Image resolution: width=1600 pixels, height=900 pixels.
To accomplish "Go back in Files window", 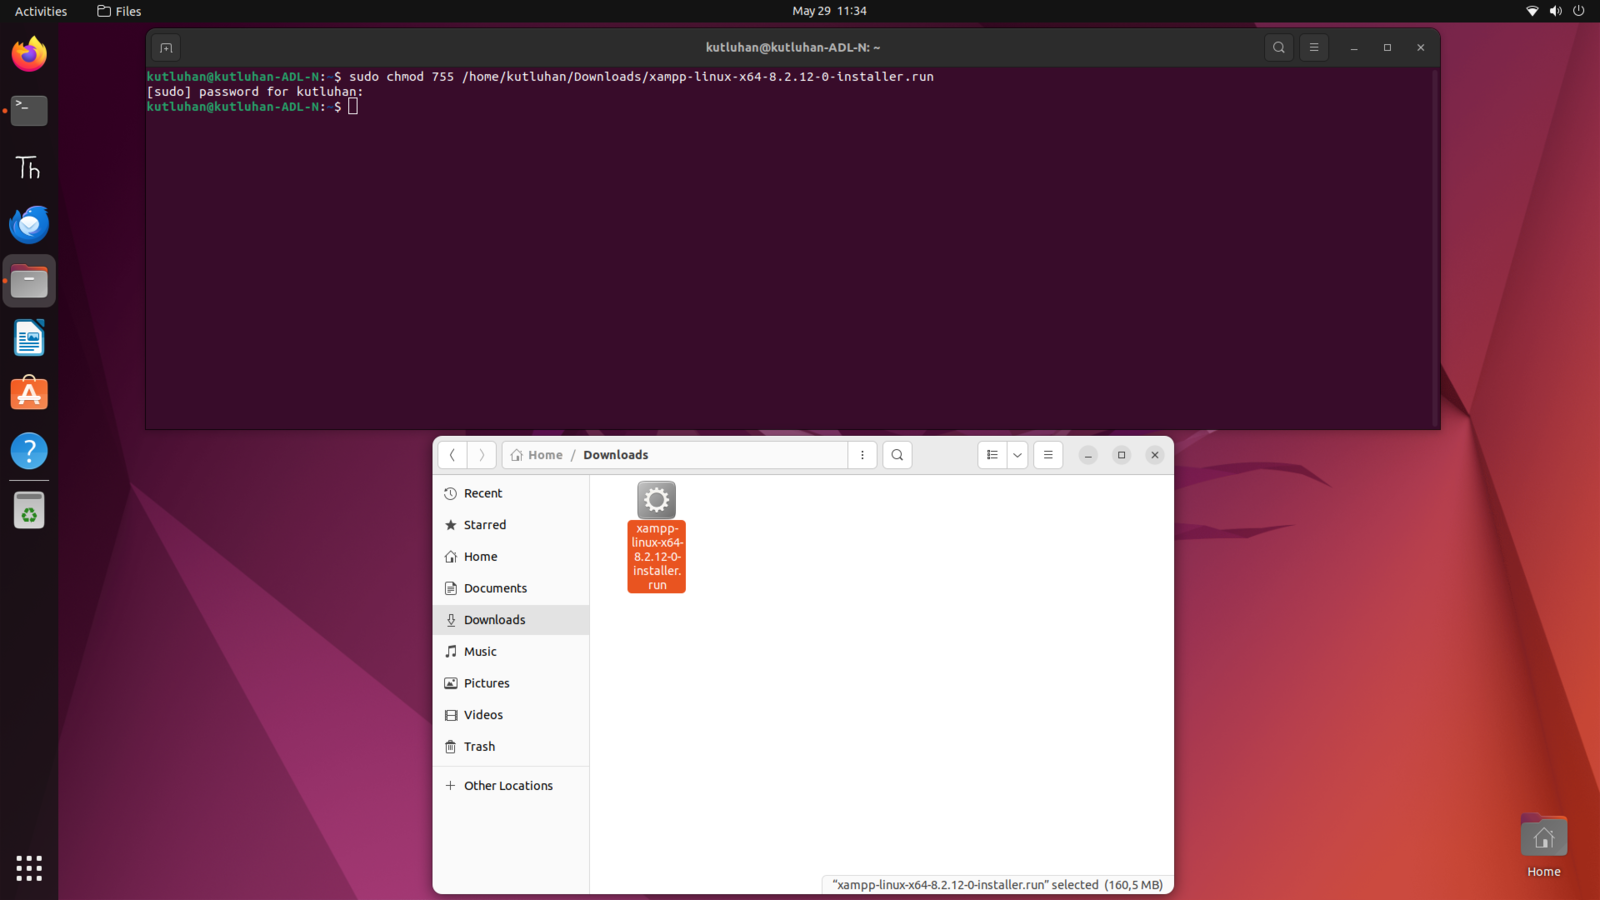I will point(452,455).
